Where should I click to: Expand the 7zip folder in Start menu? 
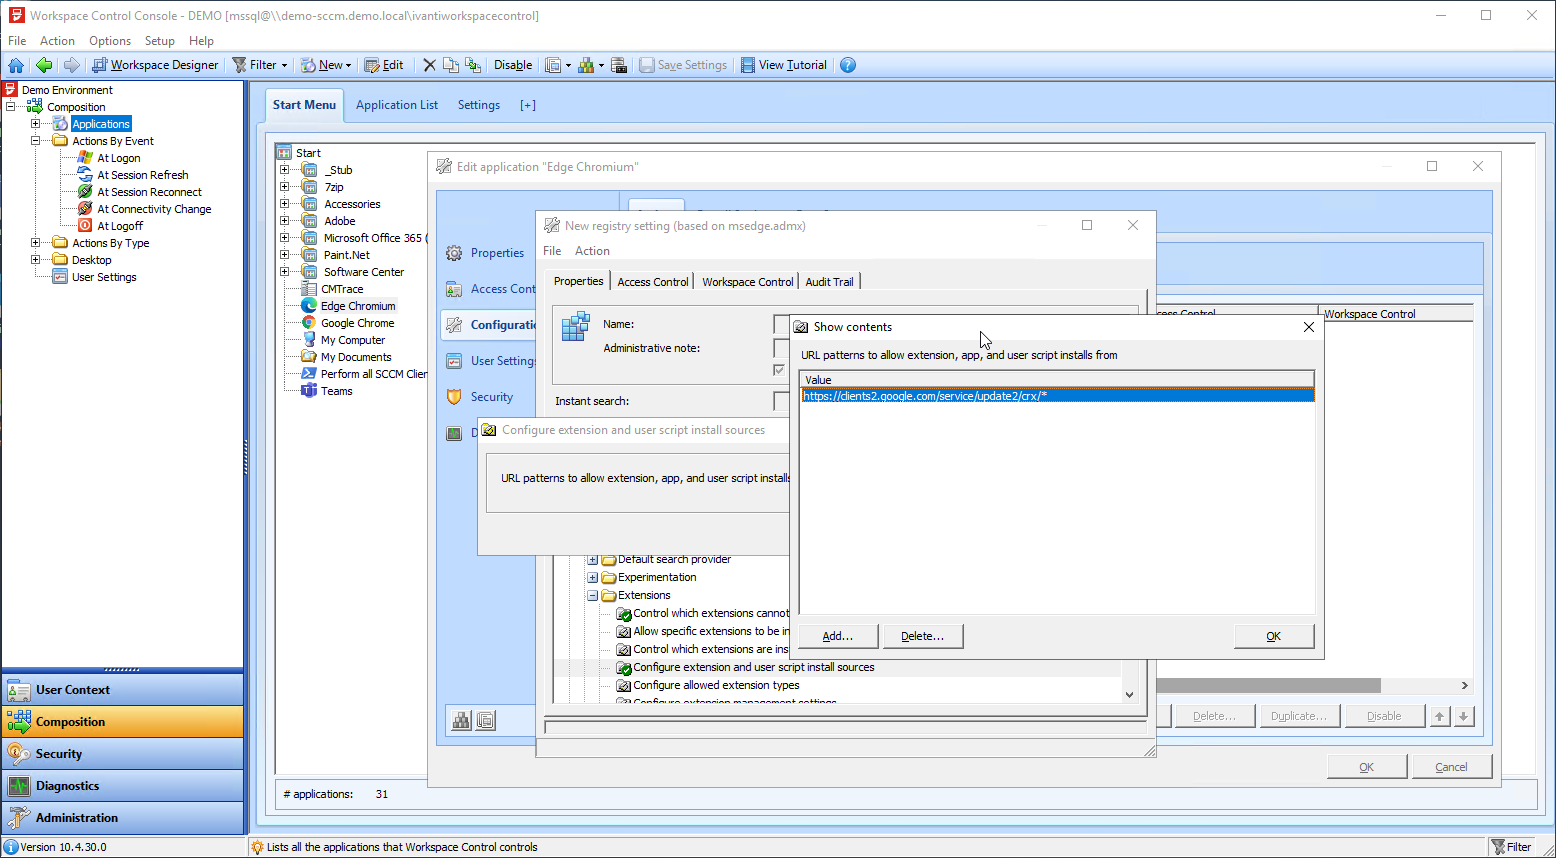pyautogui.click(x=285, y=187)
